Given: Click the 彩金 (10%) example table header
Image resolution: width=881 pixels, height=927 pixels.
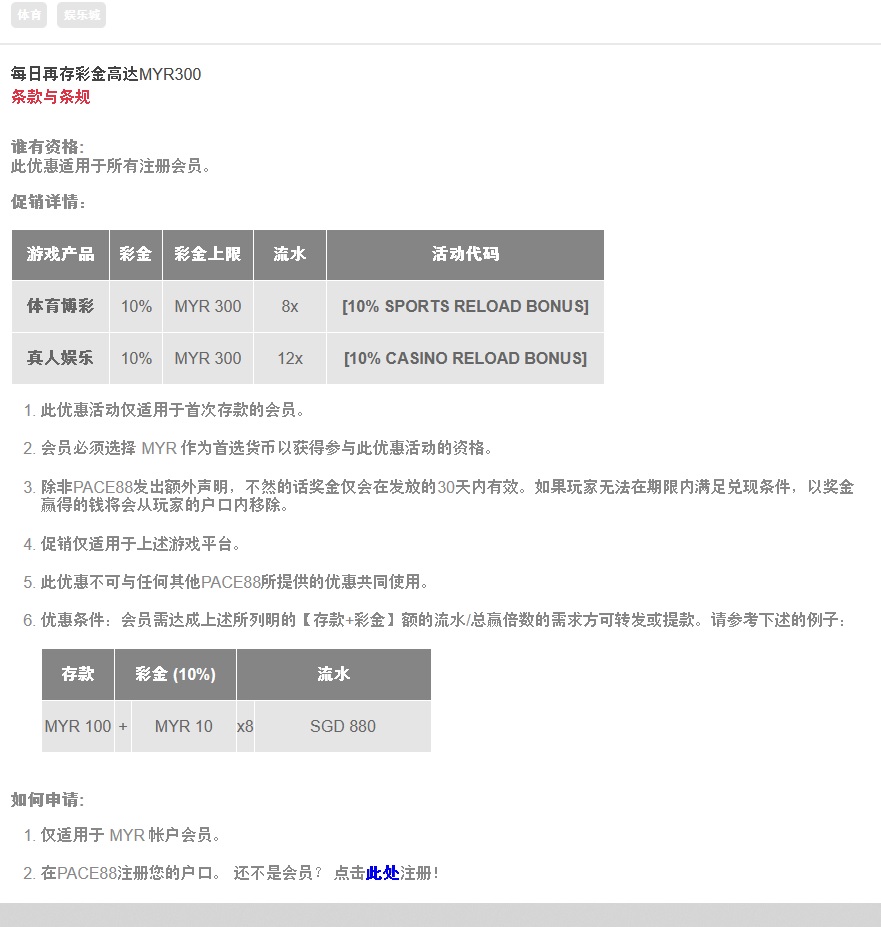Looking at the screenshot, I should 175,674.
